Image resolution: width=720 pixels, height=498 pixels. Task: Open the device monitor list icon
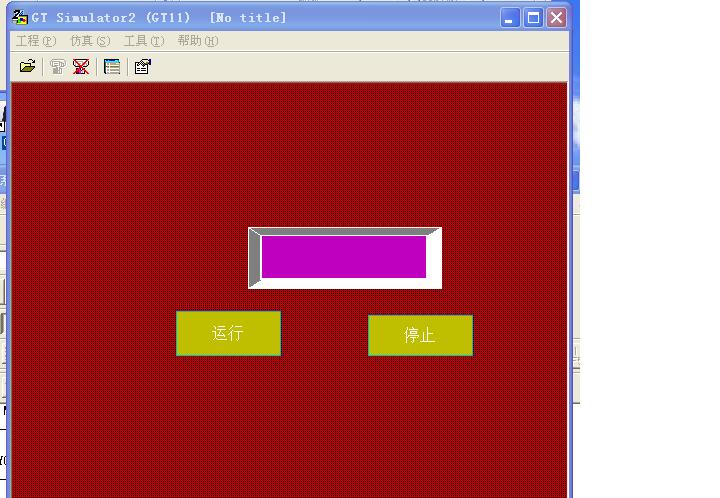112,67
